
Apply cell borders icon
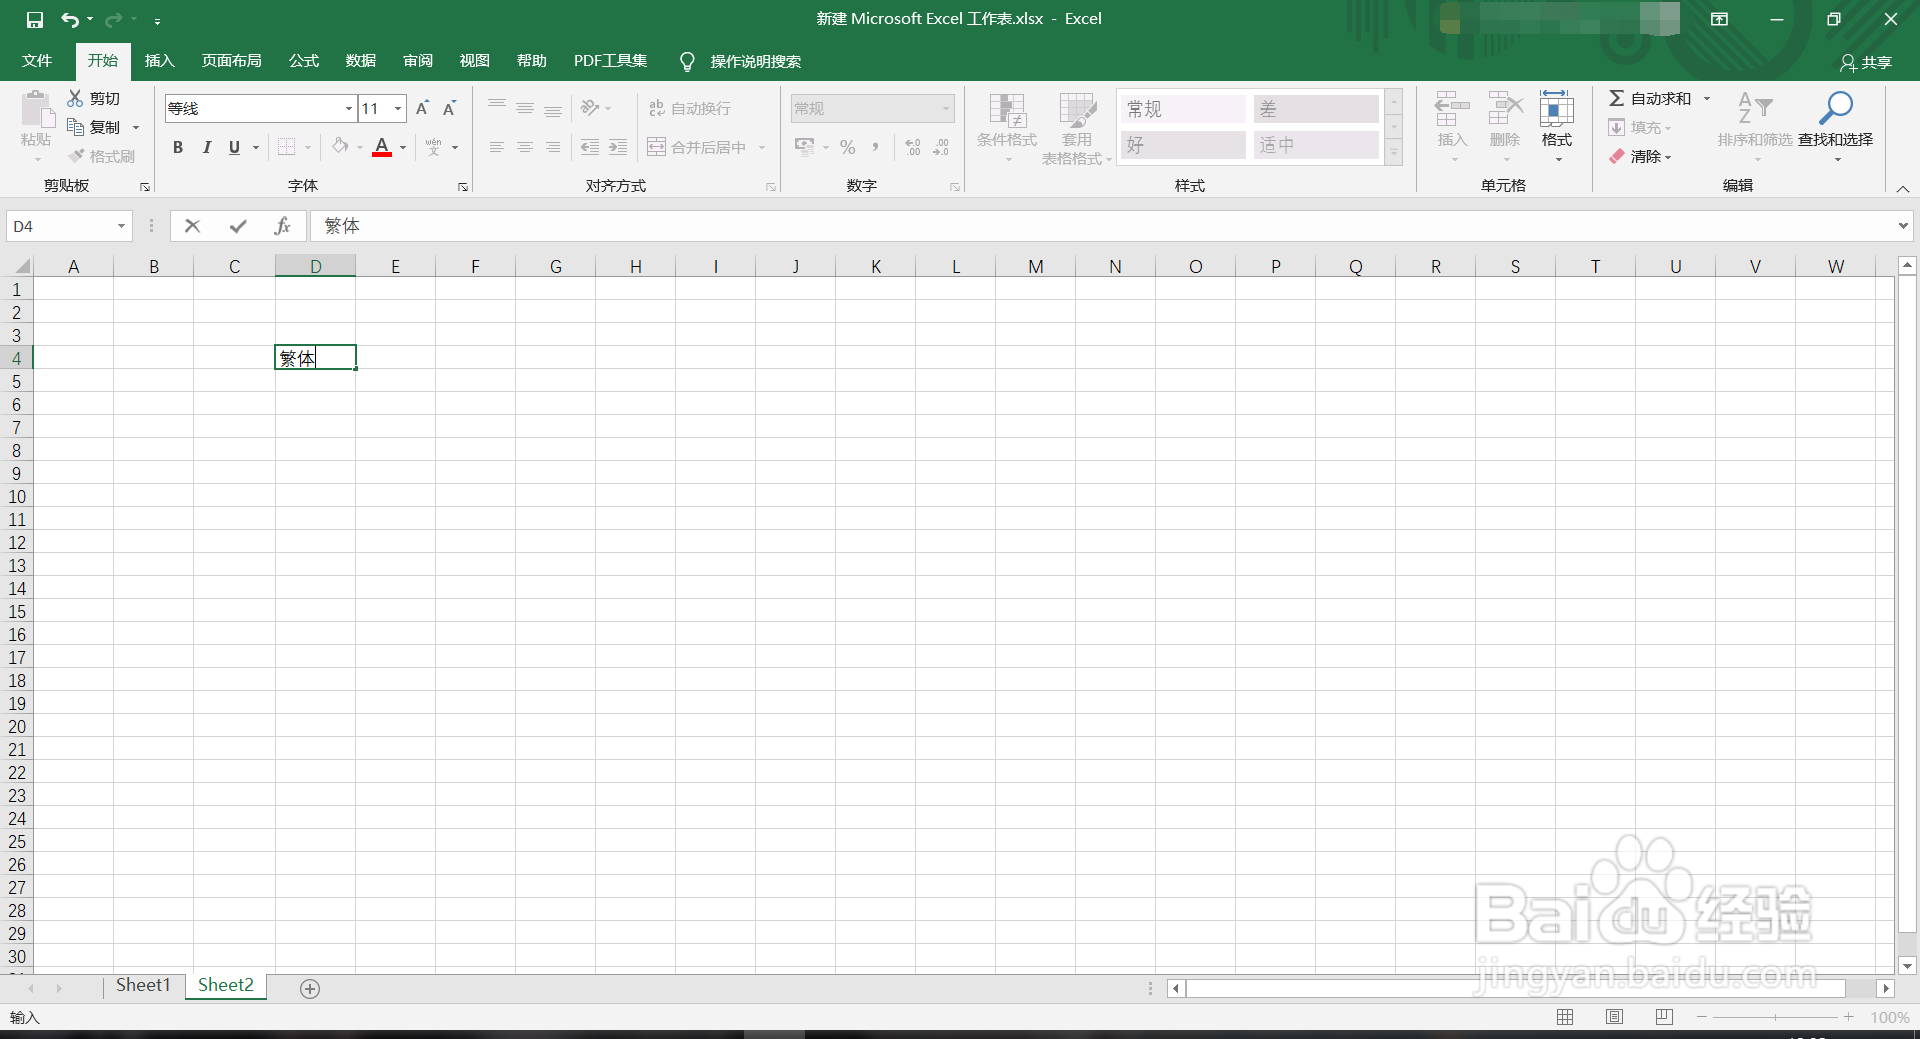tap(287, 147)
